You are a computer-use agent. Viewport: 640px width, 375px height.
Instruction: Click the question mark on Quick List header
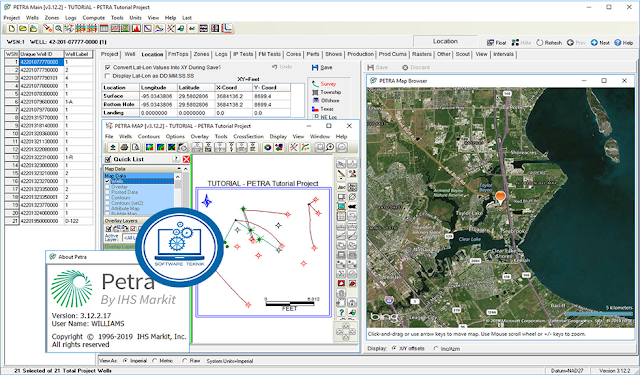pos(176,159)
